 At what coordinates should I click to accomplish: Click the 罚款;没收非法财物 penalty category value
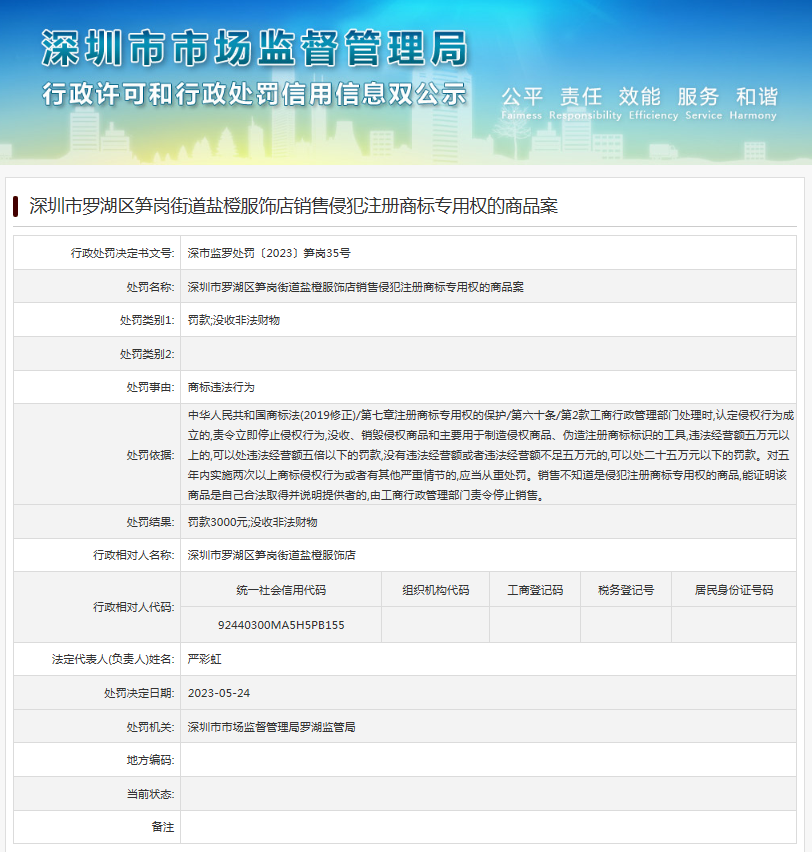234,320
